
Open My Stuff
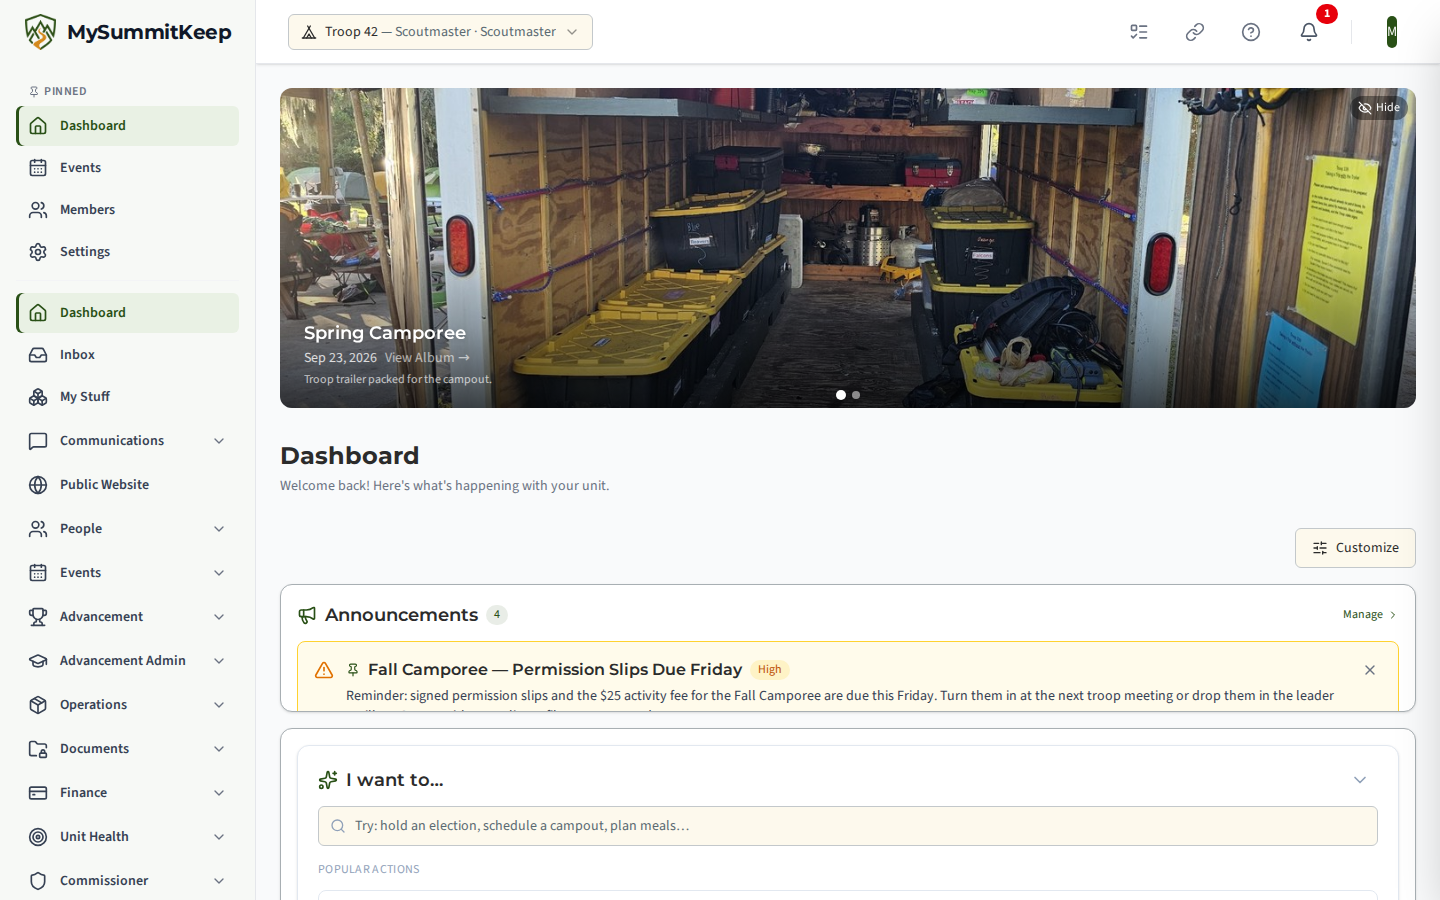point(127,397)
